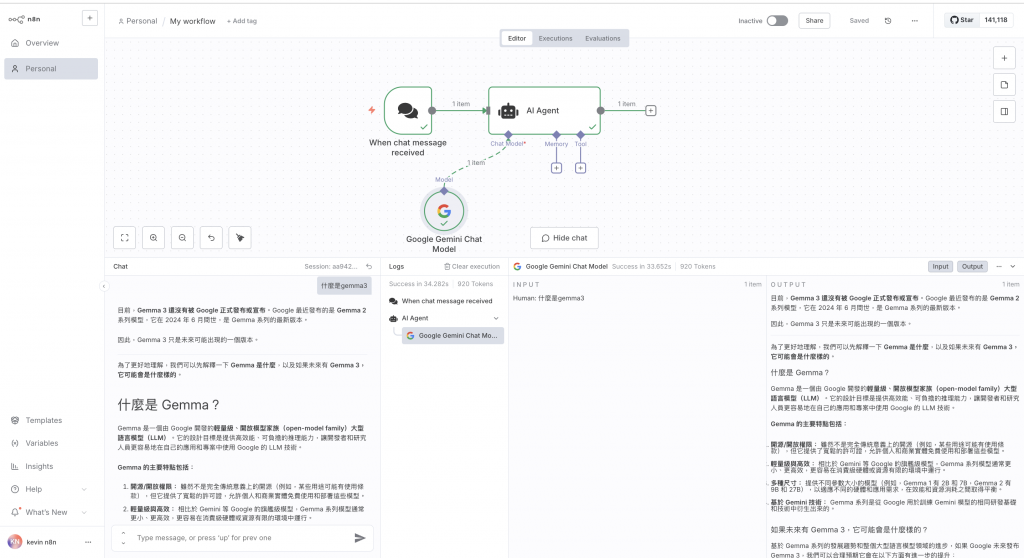
Task: Select the When chat message received node
Action: point(408,110)
